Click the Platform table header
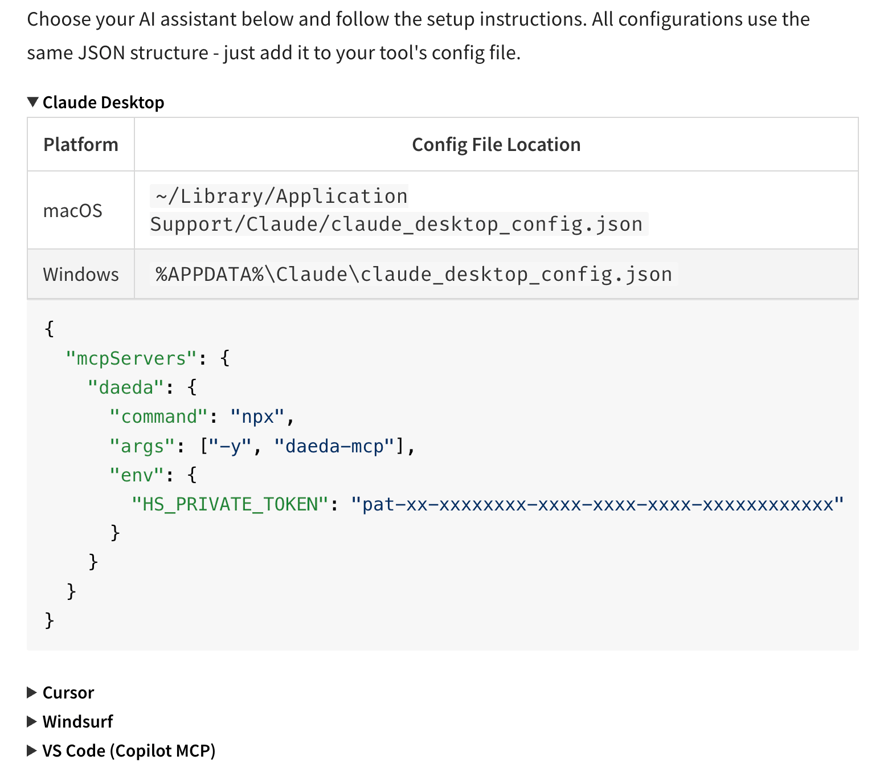This screenshot has width=884, height=768. point(80,144)
